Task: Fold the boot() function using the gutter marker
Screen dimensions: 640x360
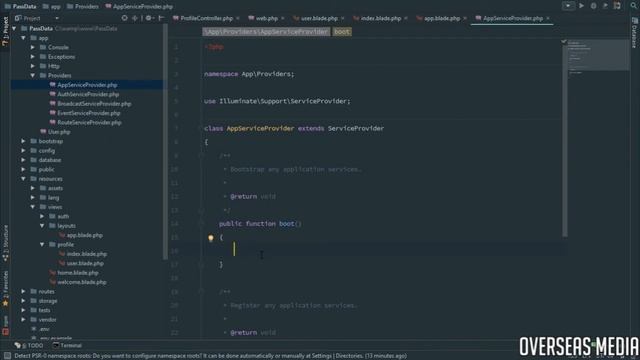Action: coord(201,224)
